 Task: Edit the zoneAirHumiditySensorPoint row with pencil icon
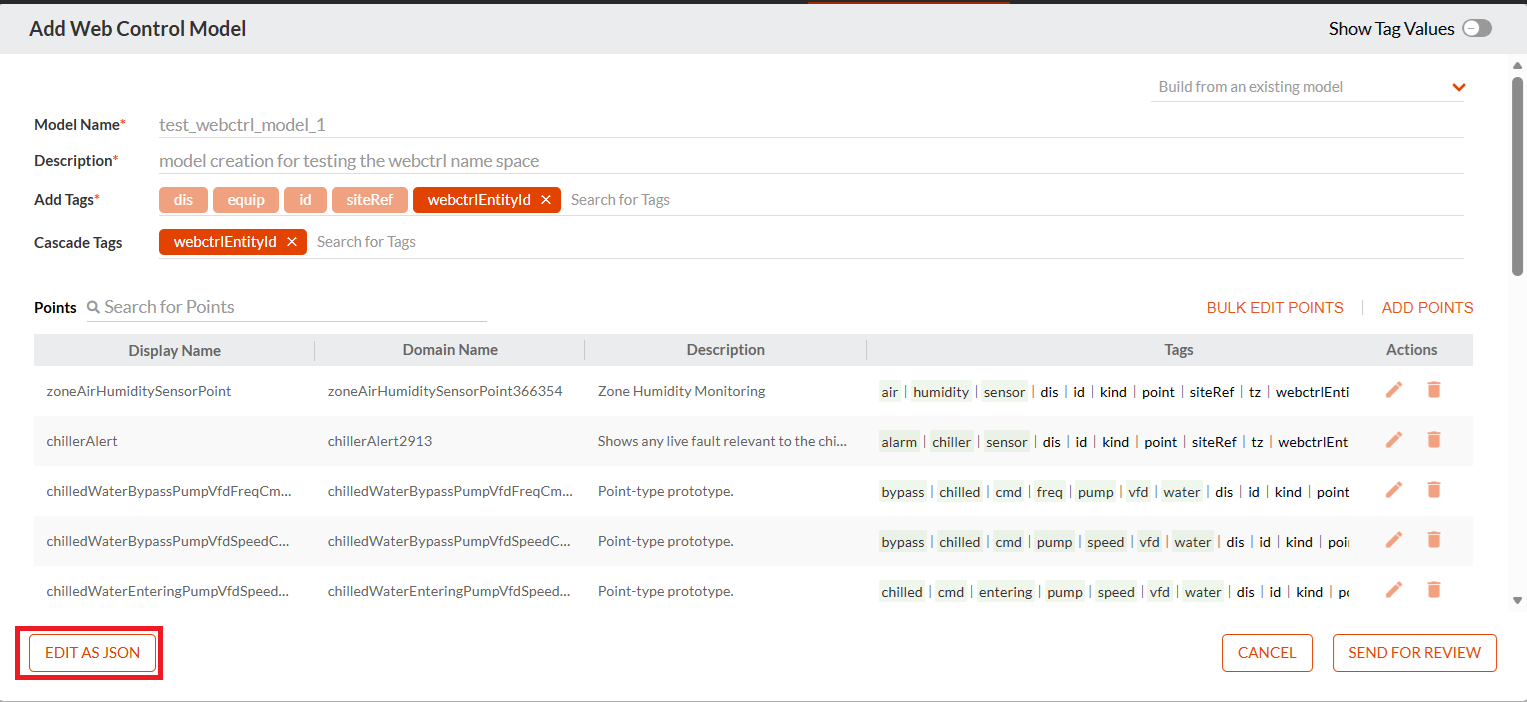[1394, 390]
